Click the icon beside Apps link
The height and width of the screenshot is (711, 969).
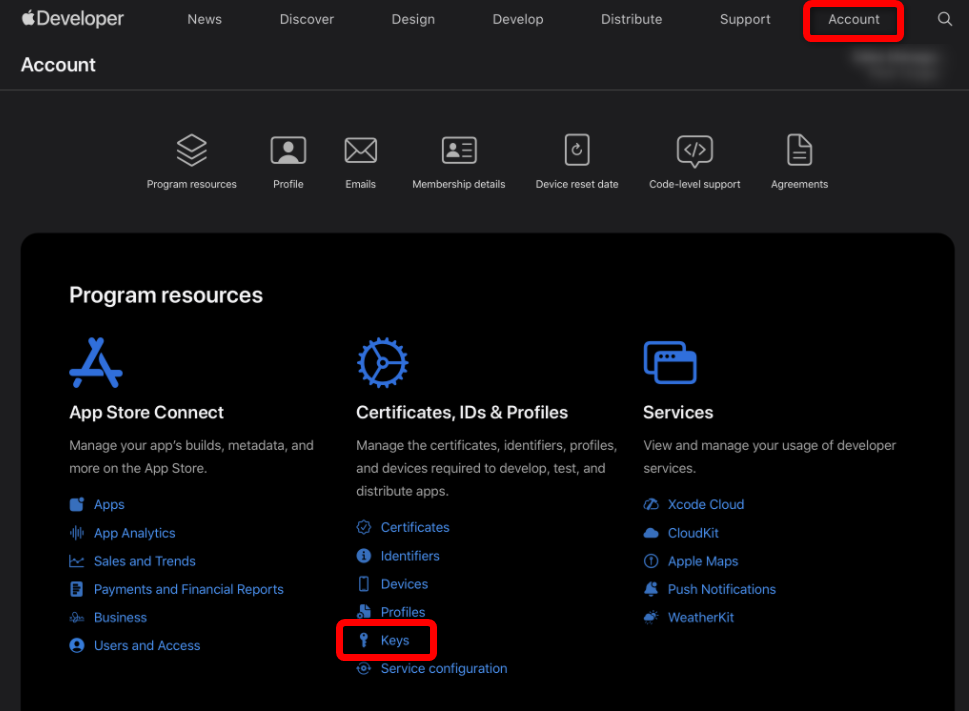click(x=77, y=504)
